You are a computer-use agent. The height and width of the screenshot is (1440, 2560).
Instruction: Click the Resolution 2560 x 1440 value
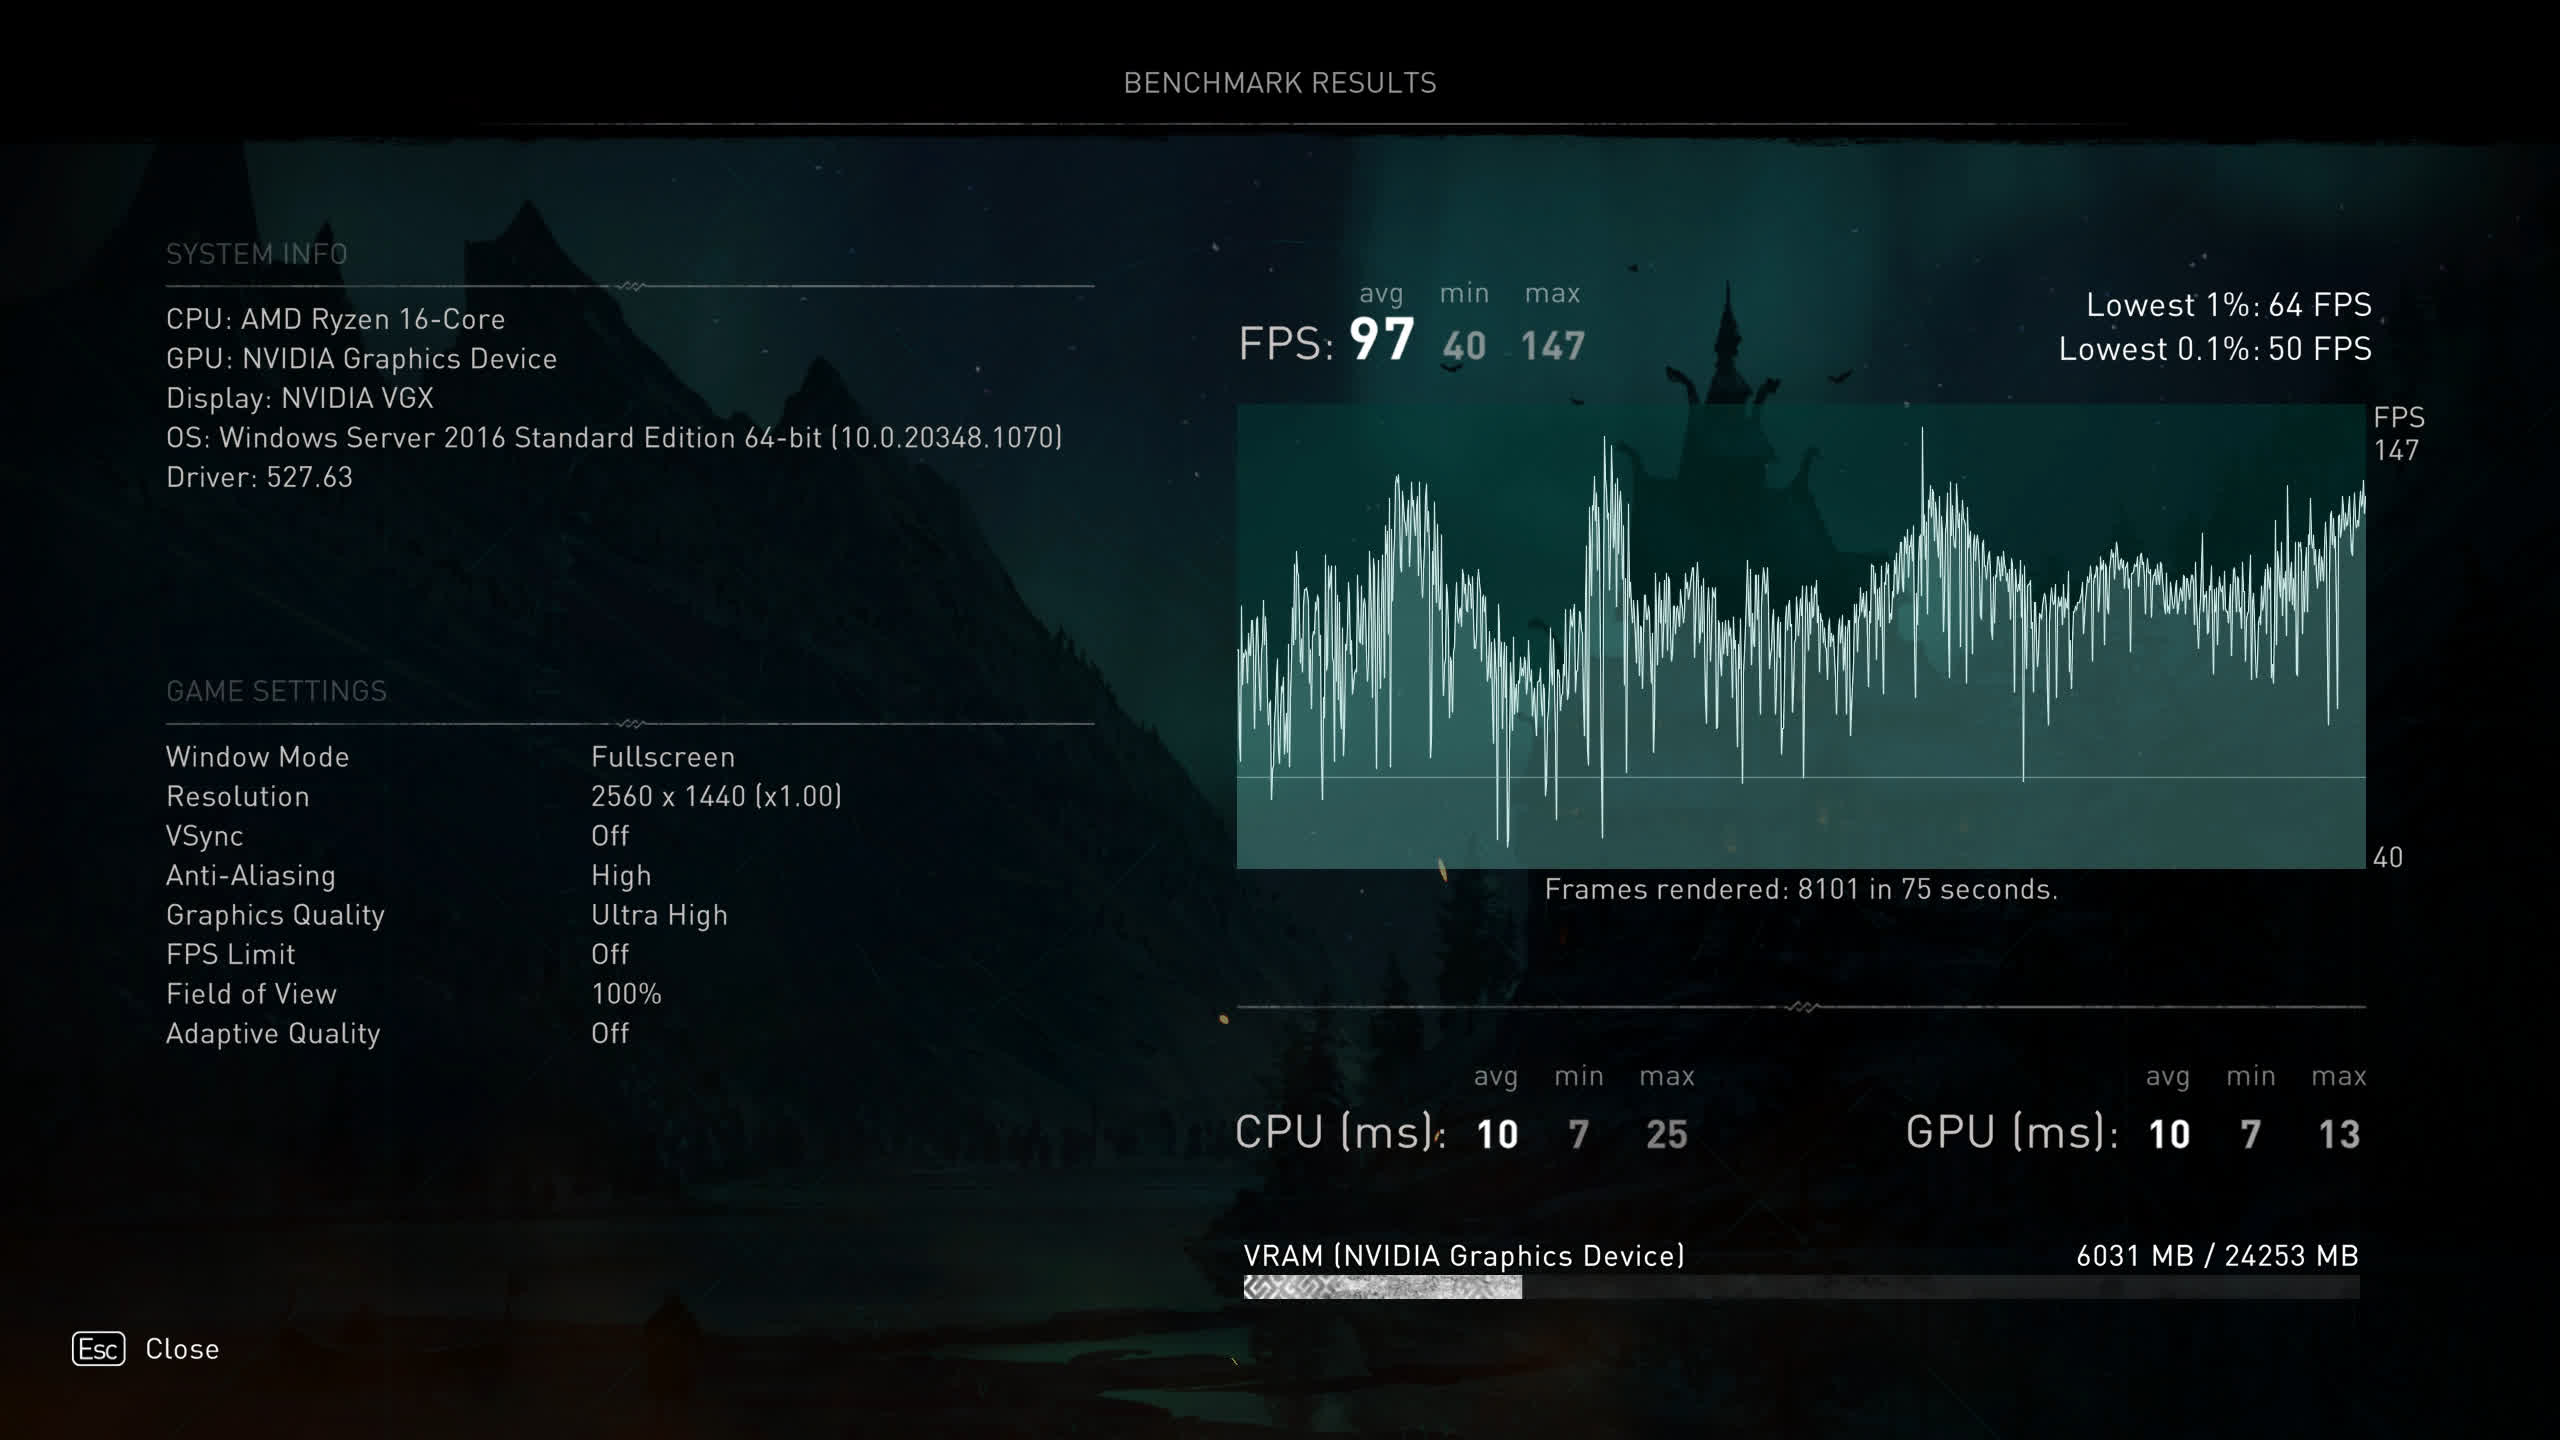(x=716, y=797)
